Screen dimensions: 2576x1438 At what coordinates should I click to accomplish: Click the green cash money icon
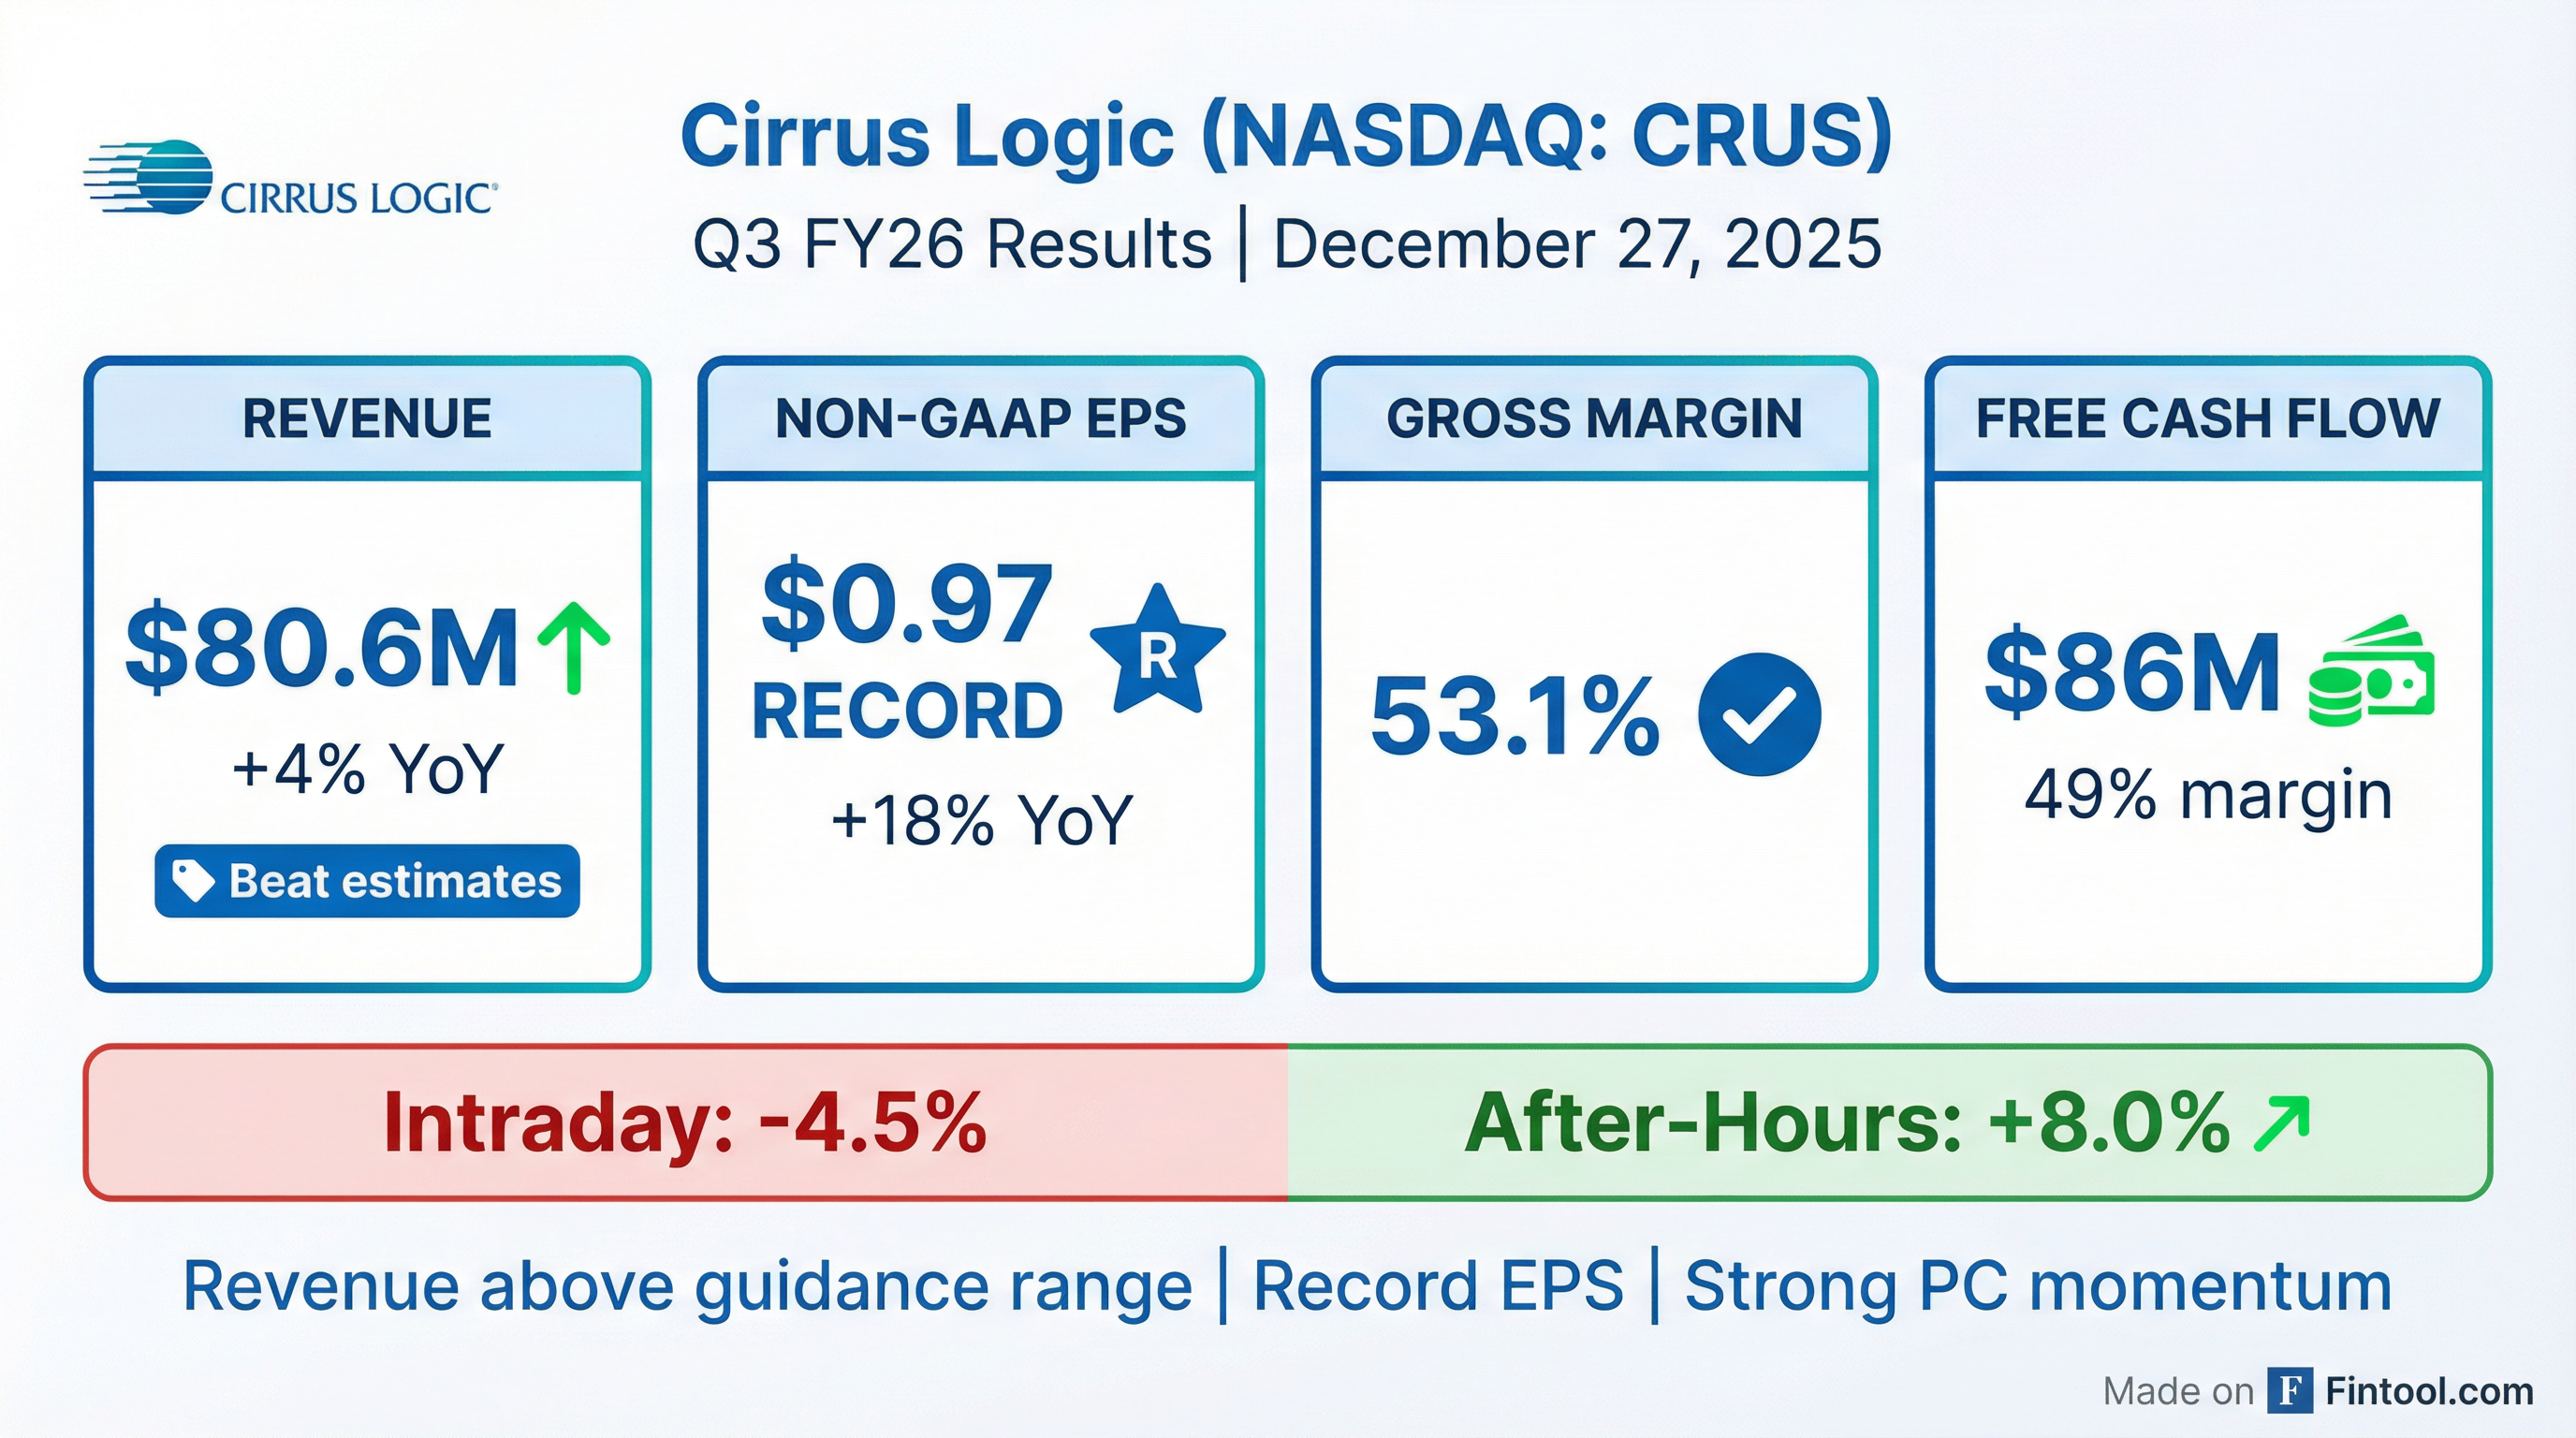(x=2371, y=672)
